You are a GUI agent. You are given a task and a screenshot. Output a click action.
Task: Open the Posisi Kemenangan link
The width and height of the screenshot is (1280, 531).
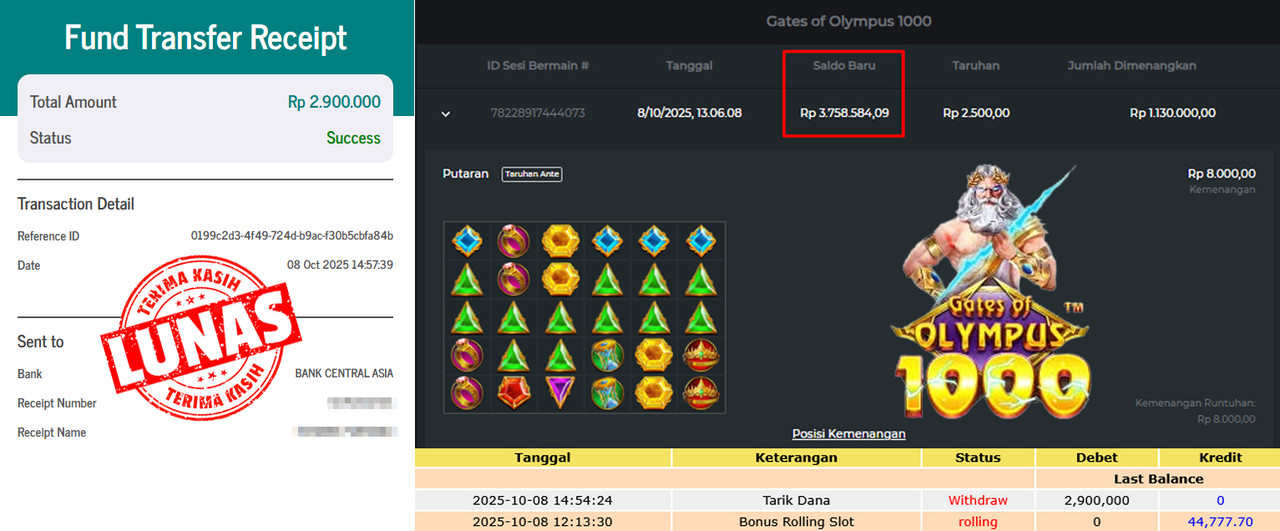(849, 434)
